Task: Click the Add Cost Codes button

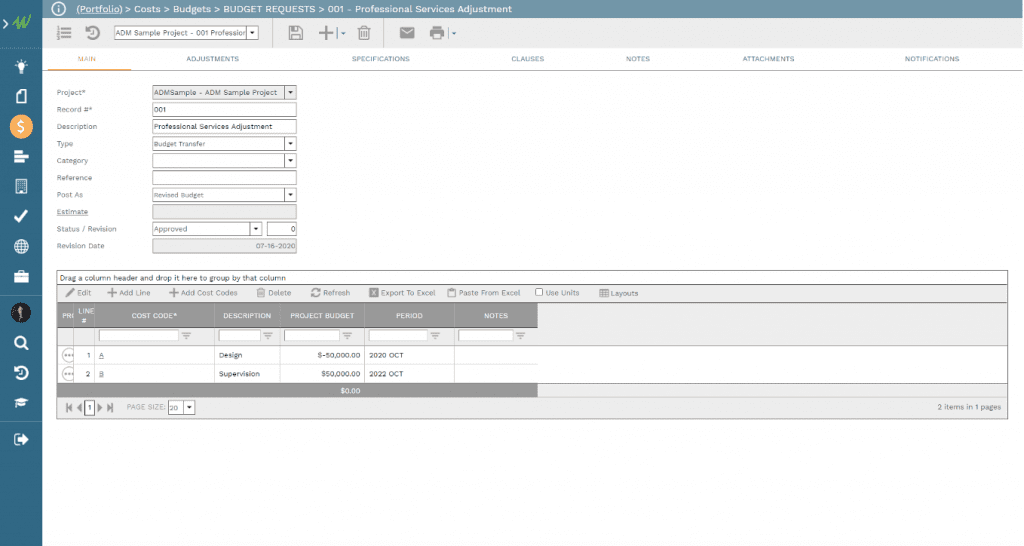Action: pos(203,293)
